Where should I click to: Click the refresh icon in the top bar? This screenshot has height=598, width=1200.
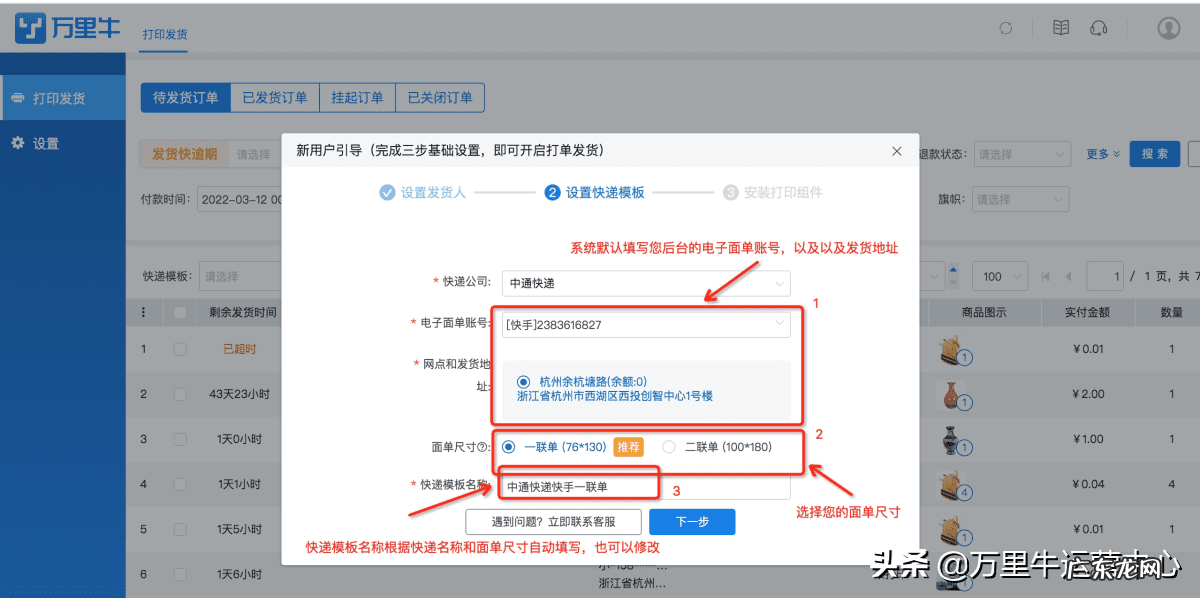point(1006,29)
